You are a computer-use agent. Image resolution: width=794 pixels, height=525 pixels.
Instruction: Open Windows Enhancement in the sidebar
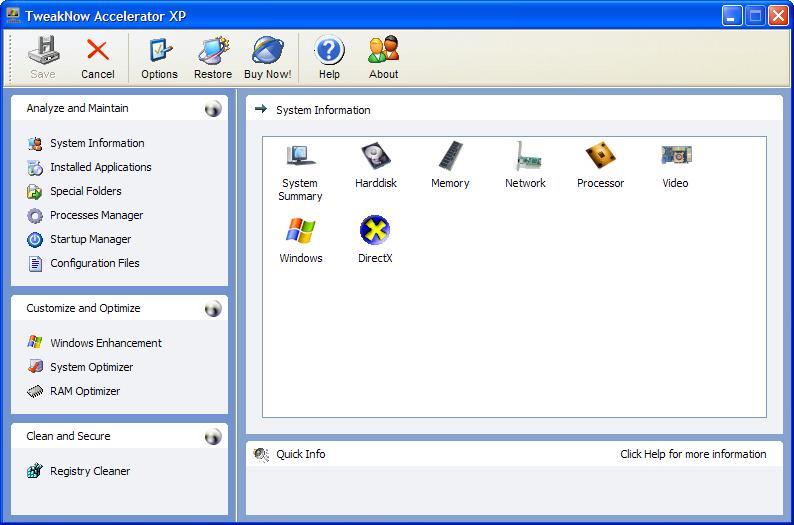[95, 343]
